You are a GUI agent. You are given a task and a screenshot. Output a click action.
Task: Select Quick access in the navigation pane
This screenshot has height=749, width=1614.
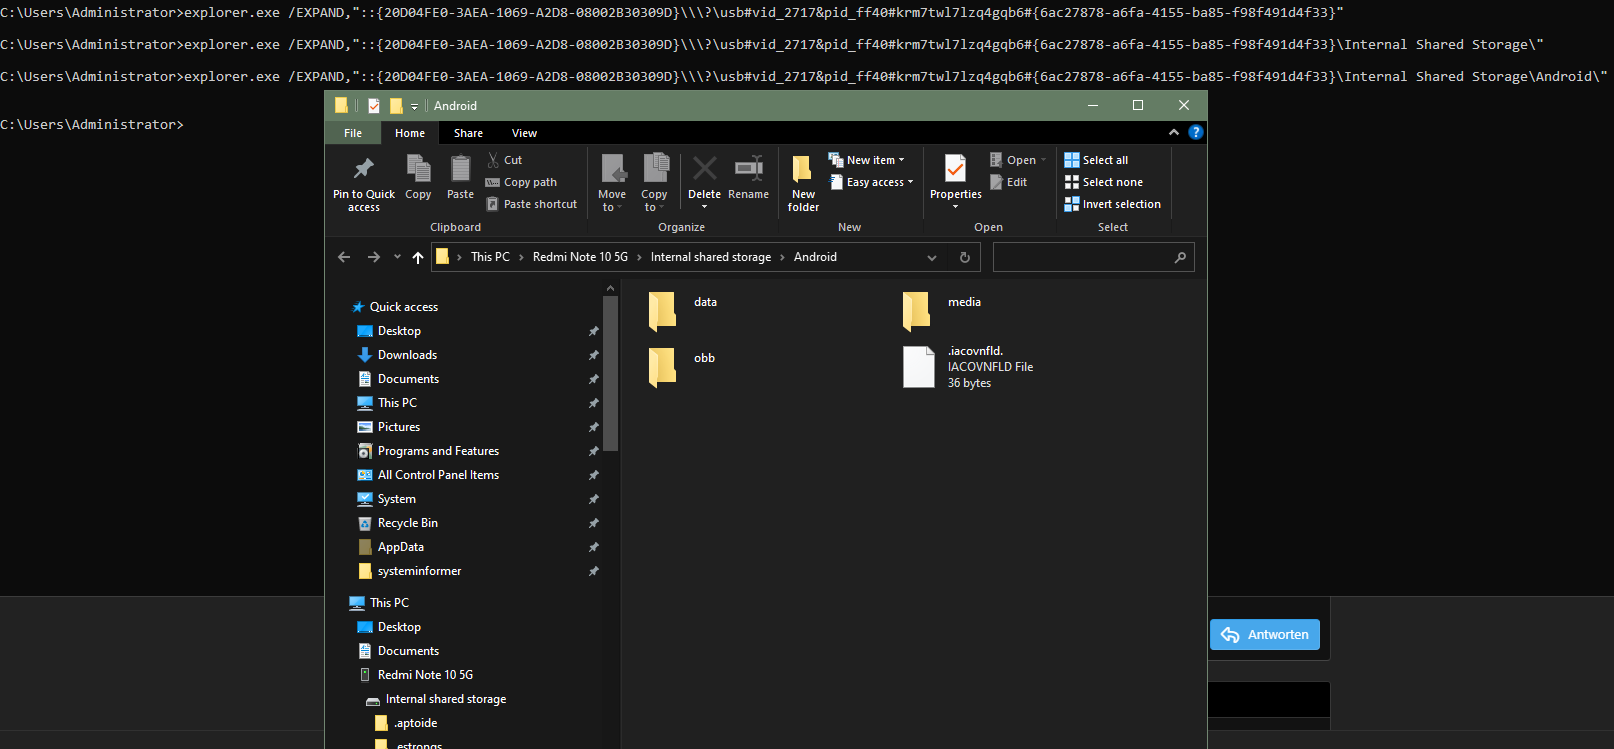(404, 307)
